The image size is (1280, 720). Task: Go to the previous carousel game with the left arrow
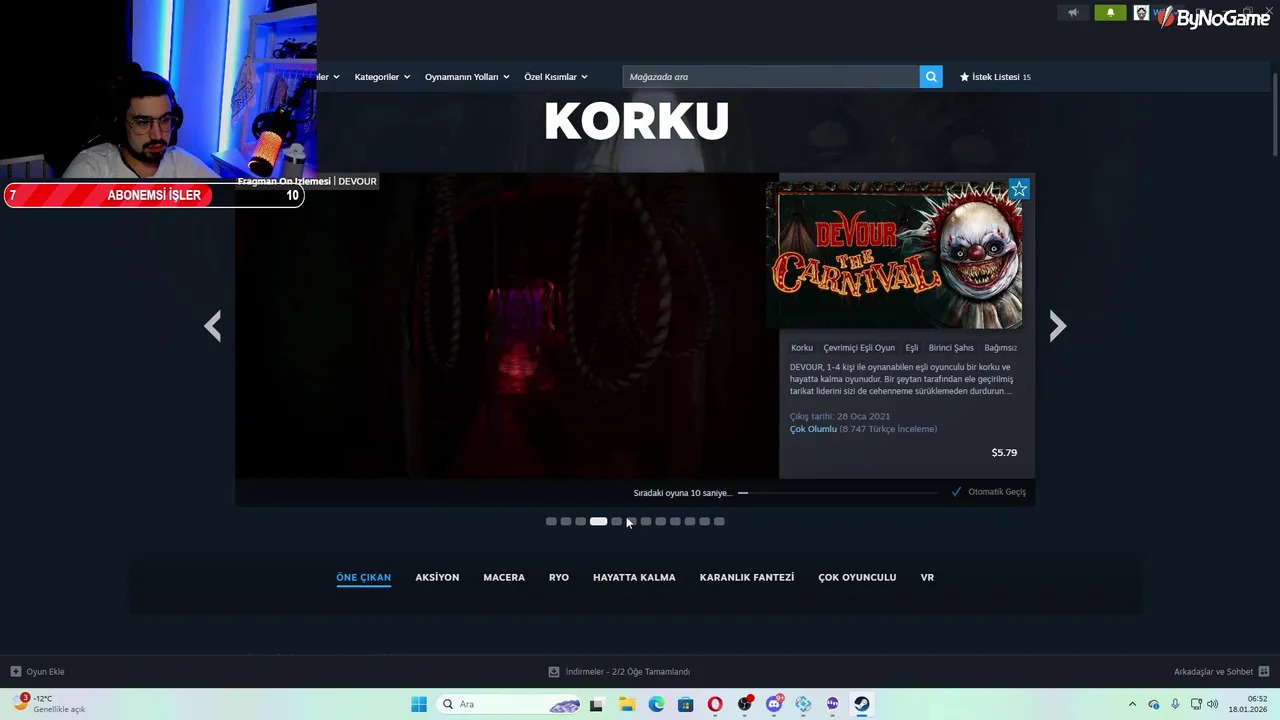(x=213, y=326)
